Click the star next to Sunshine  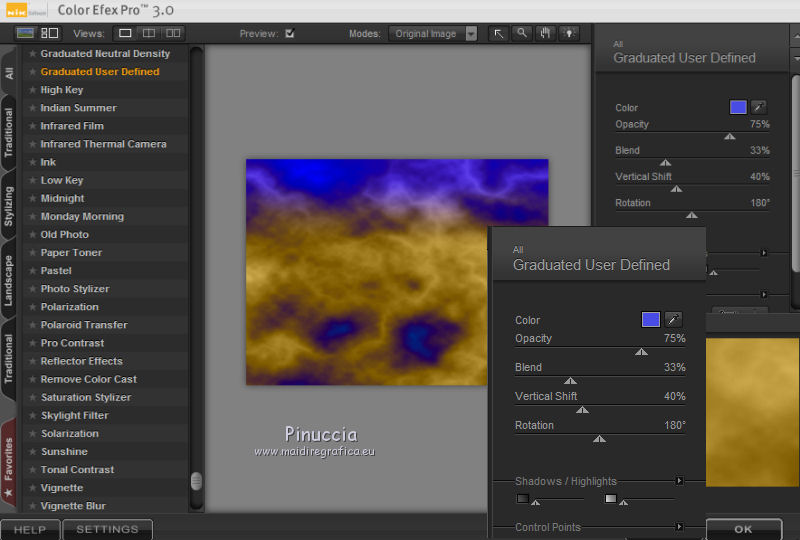32,452
